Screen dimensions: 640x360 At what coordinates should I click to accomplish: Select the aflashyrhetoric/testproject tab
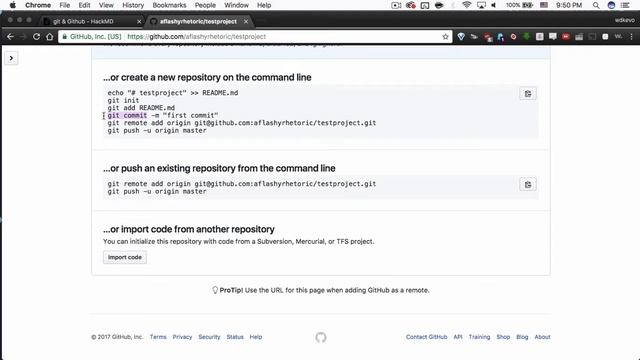(198, 21)
